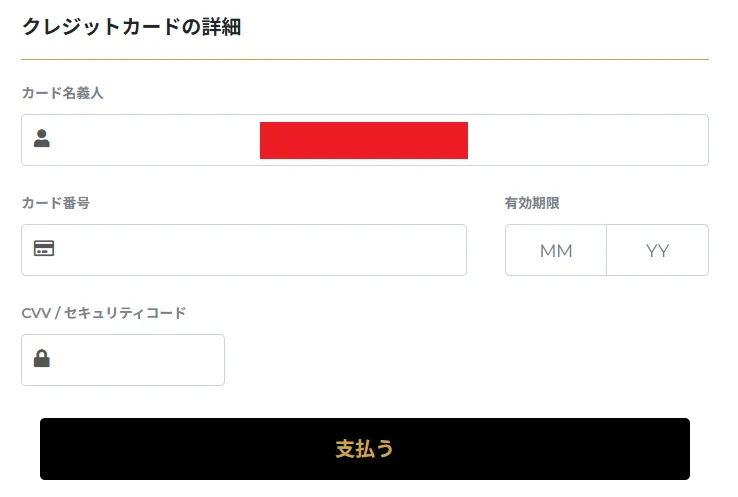The width and height of the screenshot is (738, 497).
Task: Click the カード番号 field label
Action: [x=56, y=203]
